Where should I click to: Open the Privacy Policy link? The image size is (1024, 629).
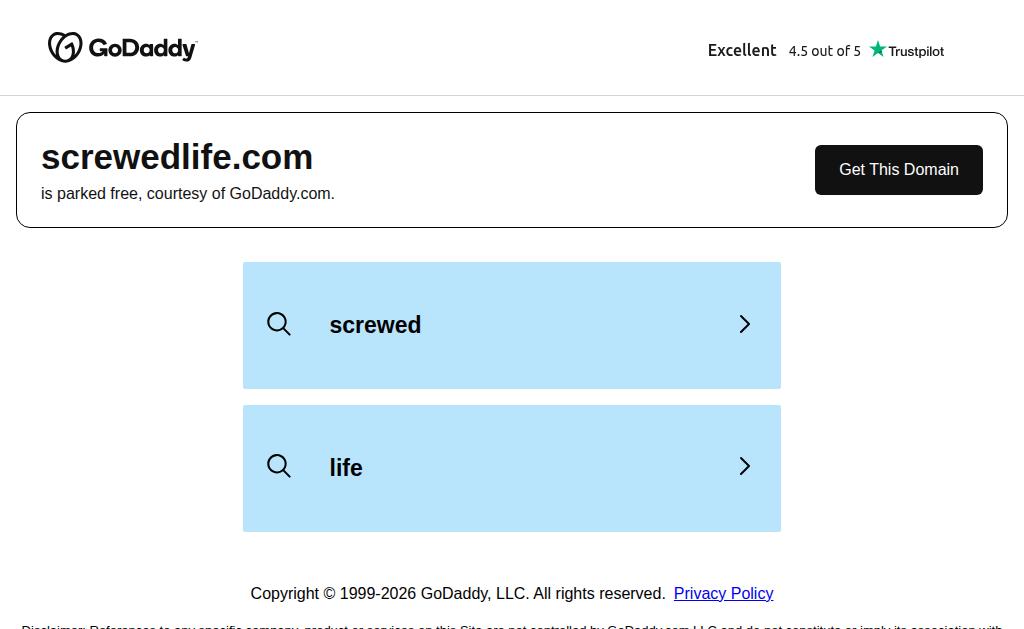coord(723,593)
